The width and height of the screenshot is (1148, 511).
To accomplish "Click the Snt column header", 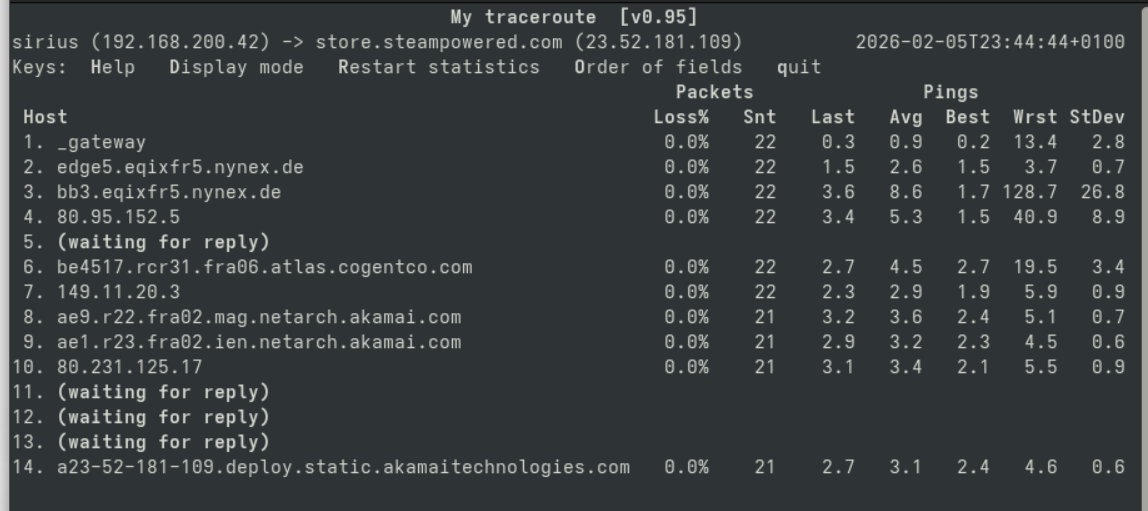I will (753, 118).
